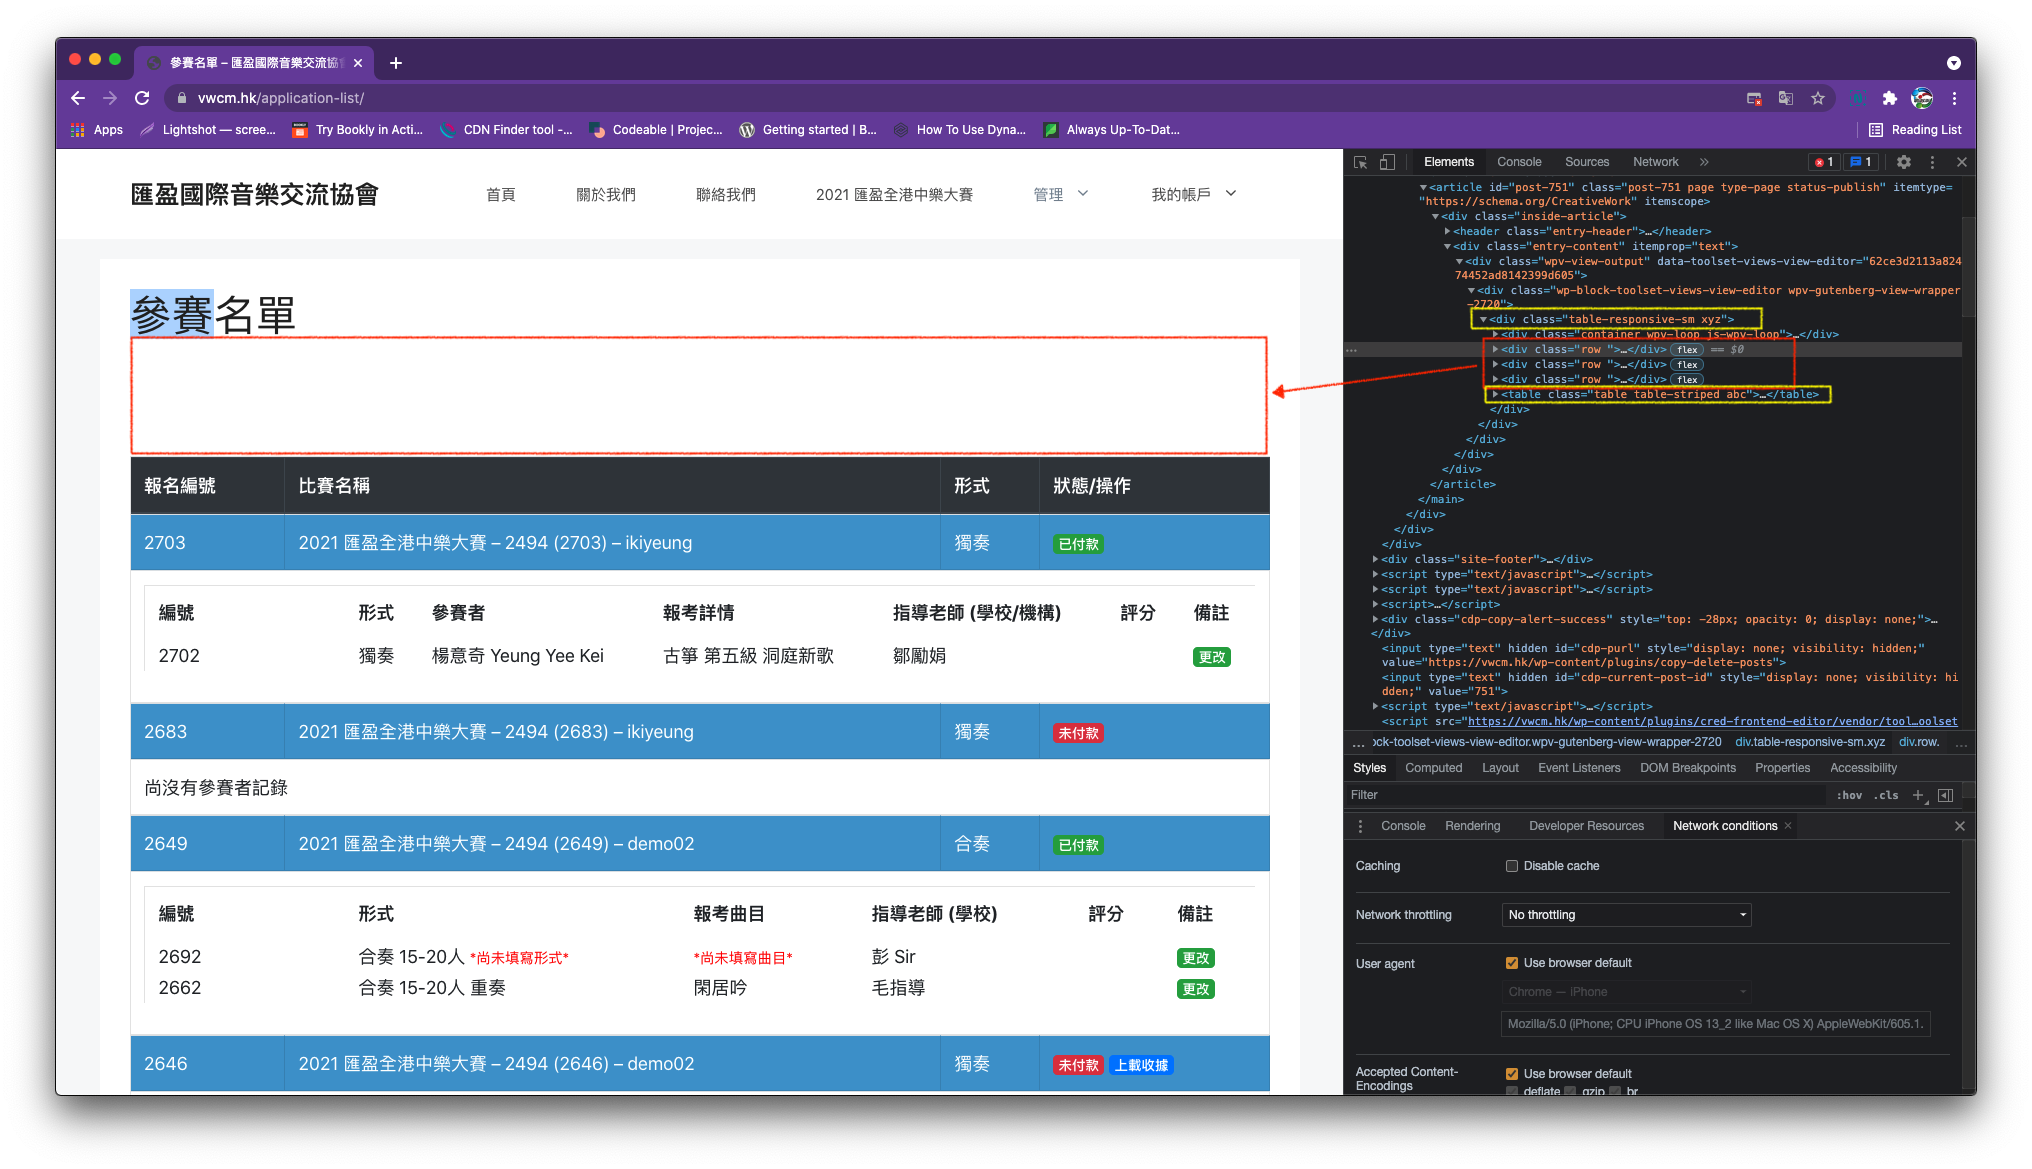Collapse the div inside-article node
This screenshot has height=1169, width=2032.
pyautogui.click(x=1435, y=216)
